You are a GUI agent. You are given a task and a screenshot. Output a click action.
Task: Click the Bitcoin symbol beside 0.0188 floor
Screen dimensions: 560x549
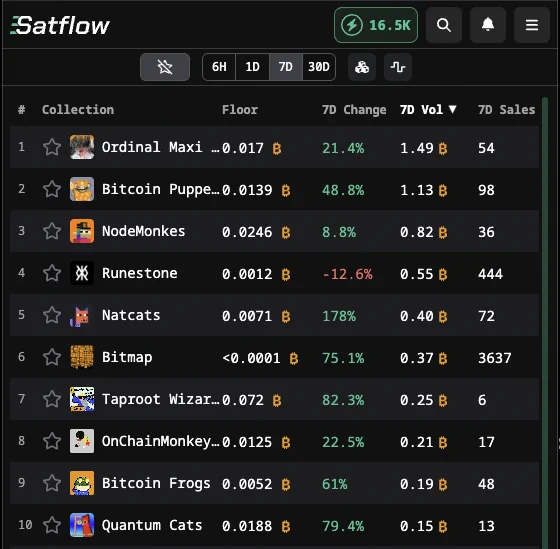[286, 526]
